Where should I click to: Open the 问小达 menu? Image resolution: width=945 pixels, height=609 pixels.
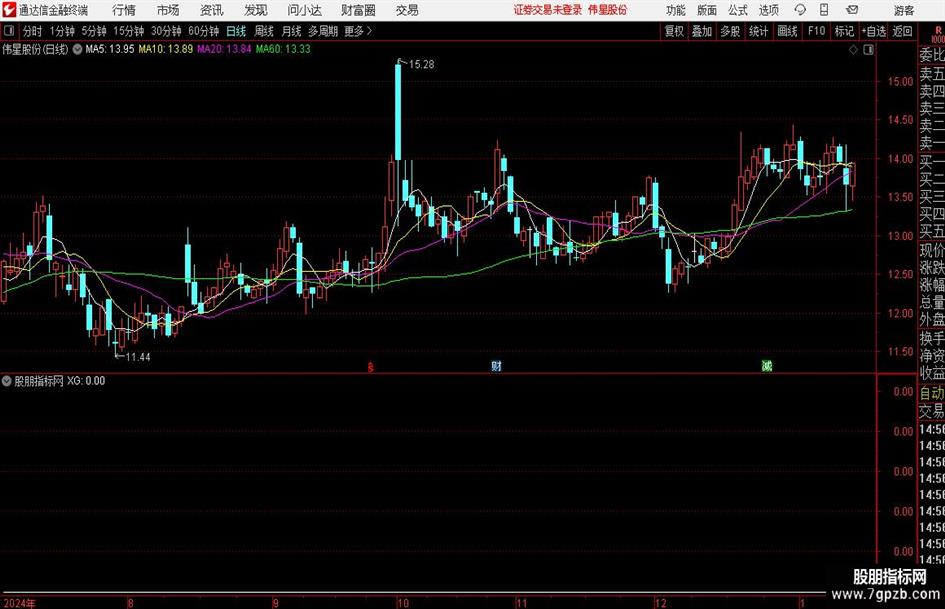click(x=304, y=10)
